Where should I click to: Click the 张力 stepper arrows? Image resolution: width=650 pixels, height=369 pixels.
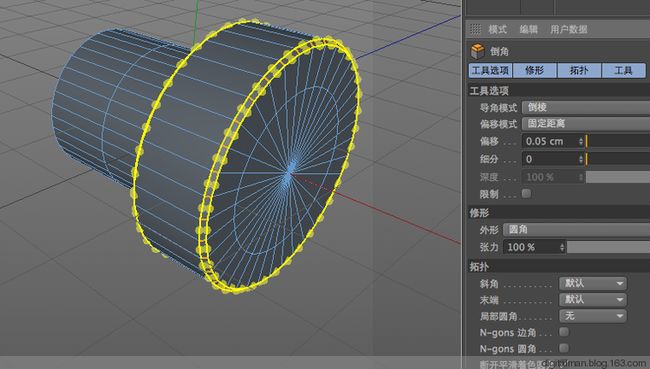pyautogui.click(x=562, y=247)
